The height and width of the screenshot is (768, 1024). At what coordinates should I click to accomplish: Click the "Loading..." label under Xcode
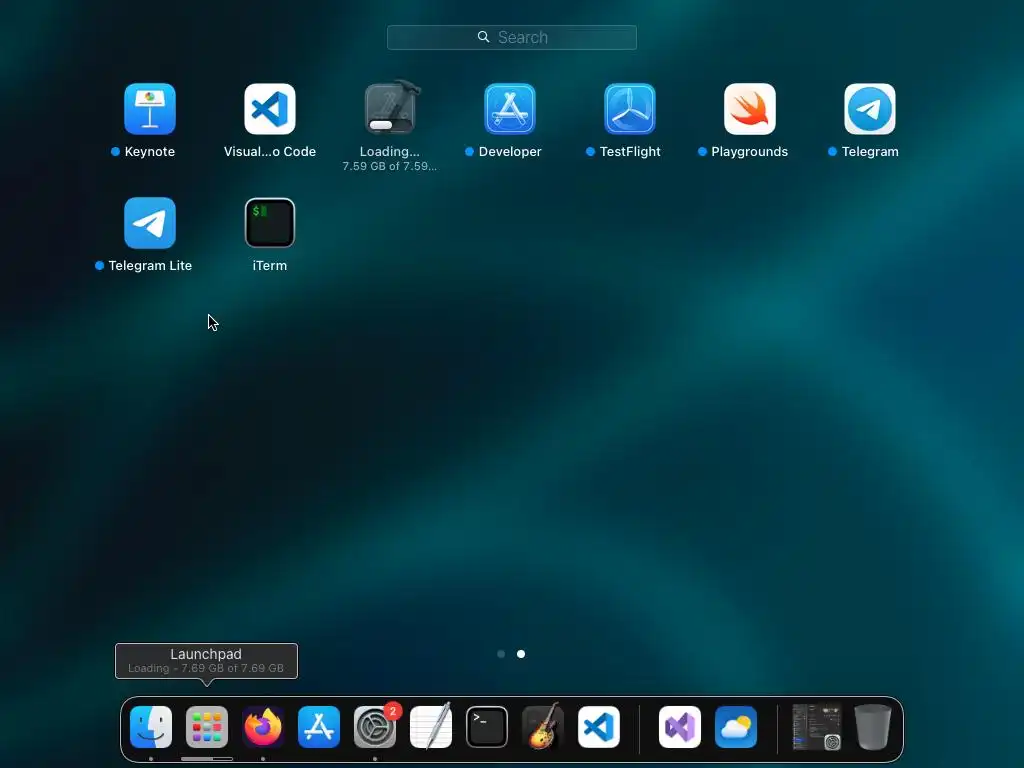[x=390, y=152]
